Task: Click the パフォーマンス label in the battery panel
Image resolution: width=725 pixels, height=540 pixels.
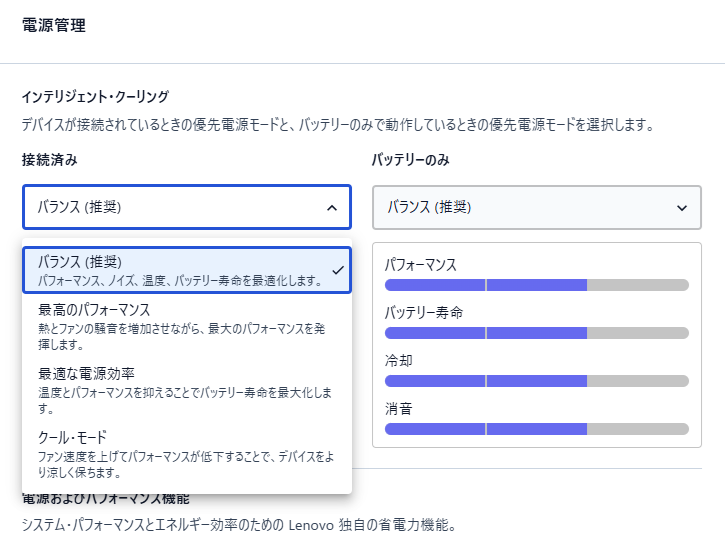Action: pyautogui.click(x=420, y=265)
